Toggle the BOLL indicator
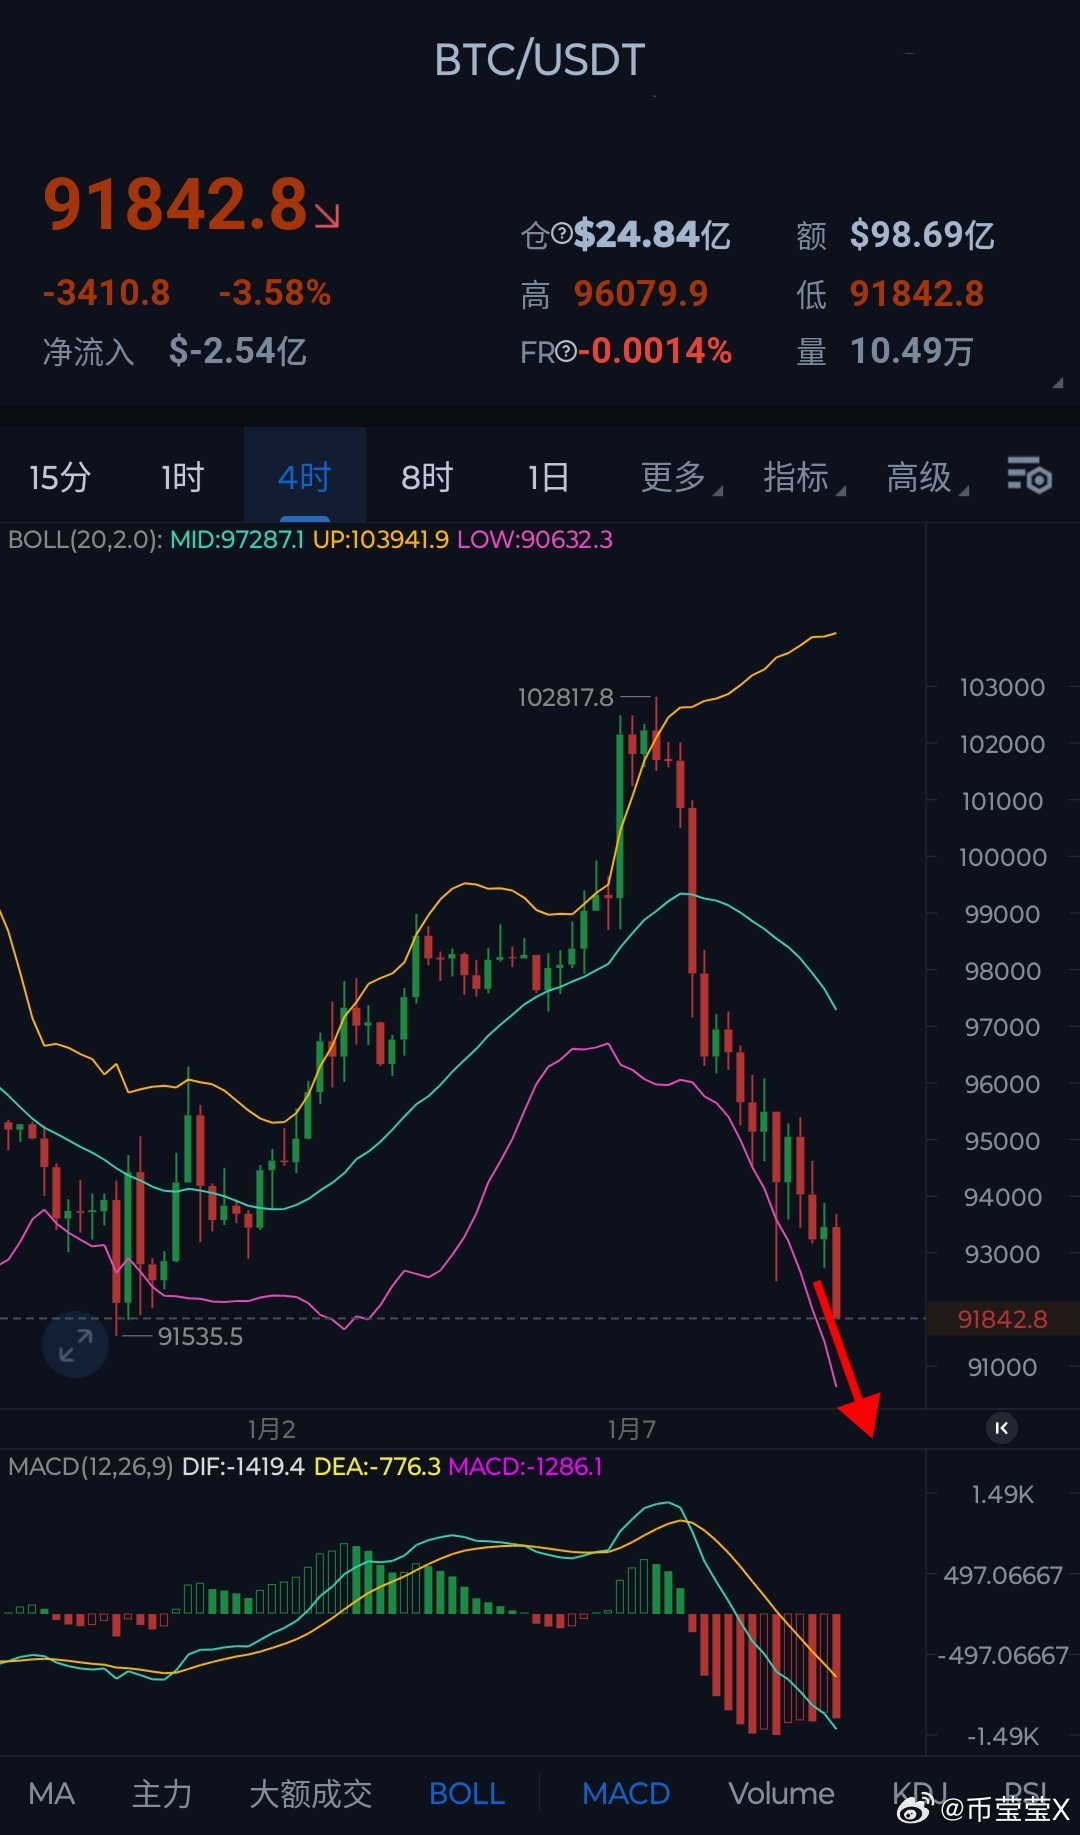 [467, 1793]
